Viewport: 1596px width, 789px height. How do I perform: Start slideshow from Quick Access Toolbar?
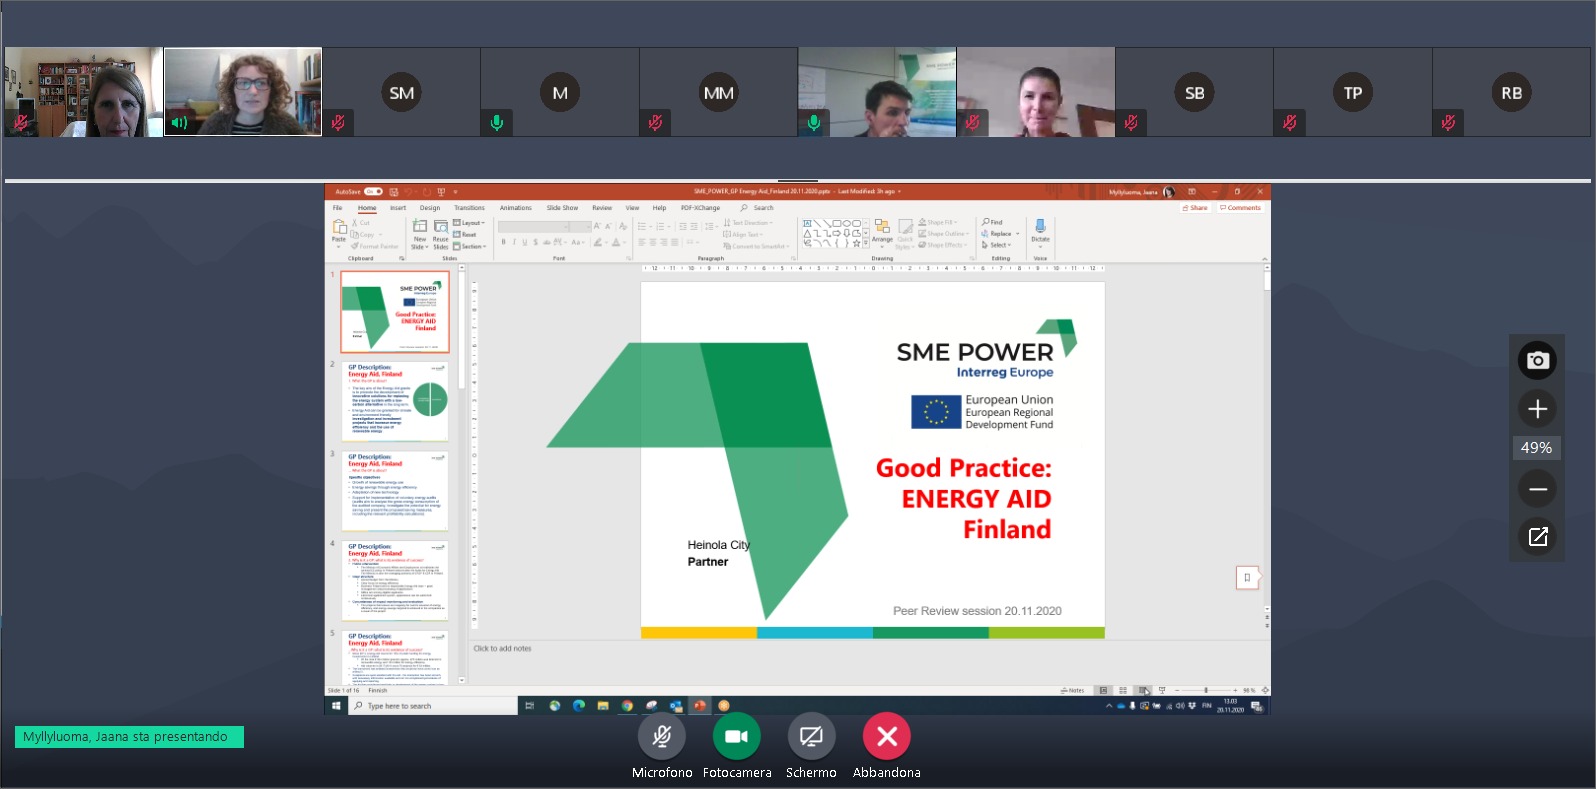tap(442, 191)
